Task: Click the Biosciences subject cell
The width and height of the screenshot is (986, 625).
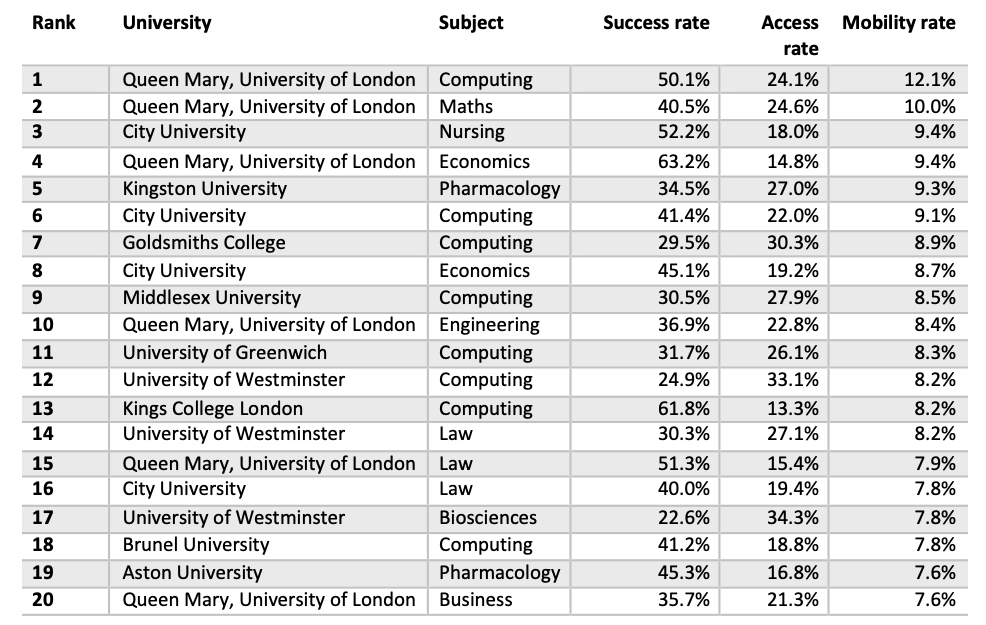Action: pyautogui.click(x=488, y=518)
